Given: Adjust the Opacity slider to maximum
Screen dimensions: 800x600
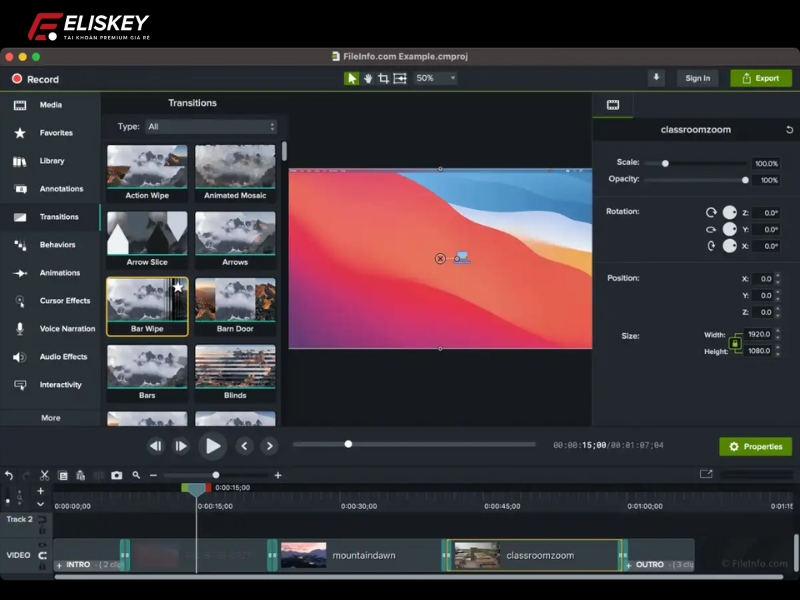Looking at the screenshot, I should 744,180.
